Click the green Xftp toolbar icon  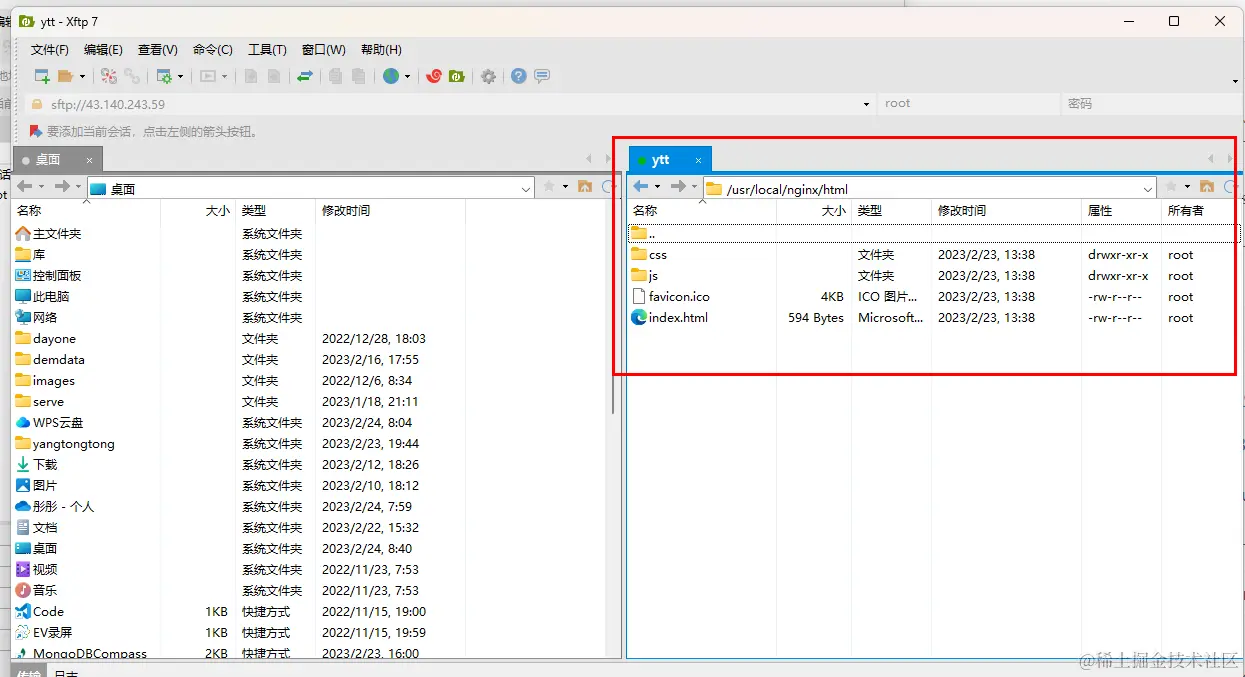click(x=457, y=76)
